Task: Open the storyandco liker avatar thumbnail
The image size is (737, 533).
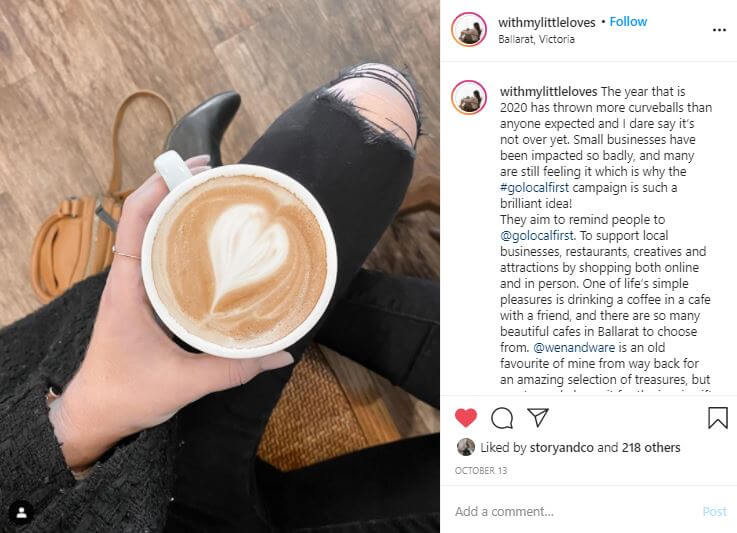Action: coord(466,447)
